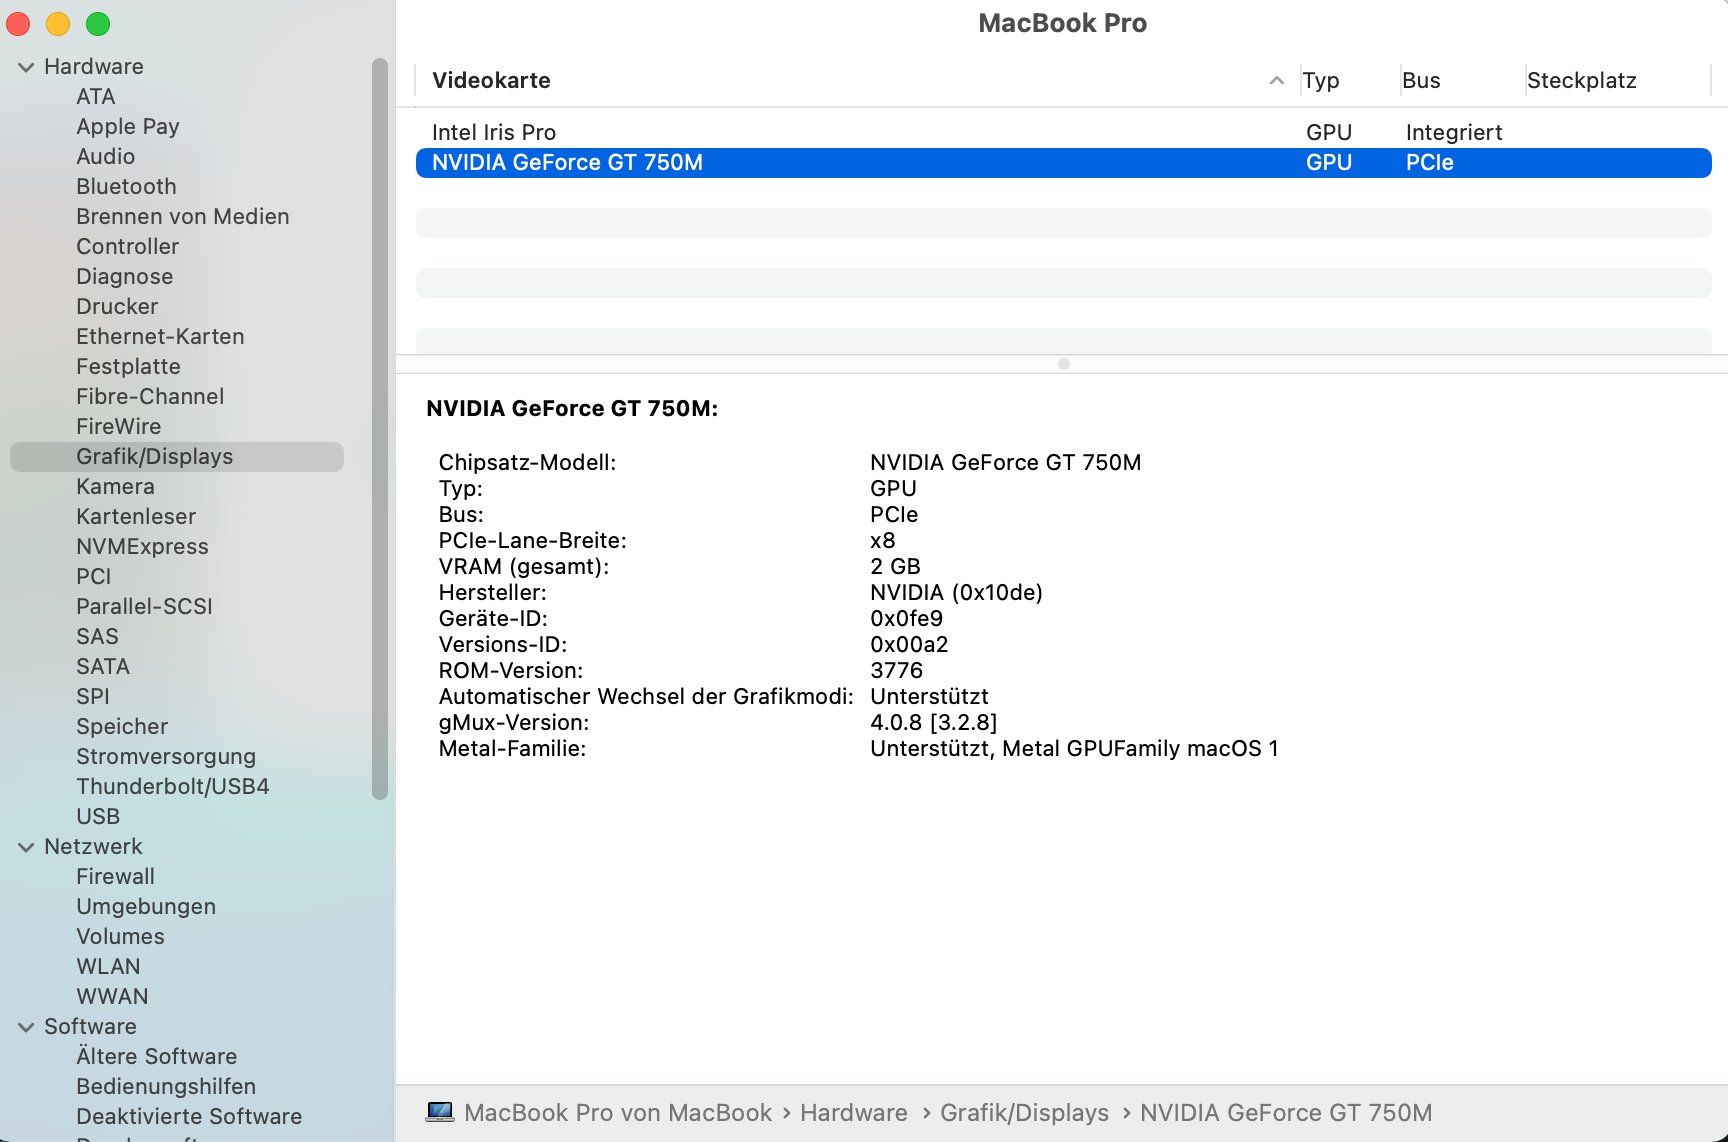
Task: Show Bluetooth information
Action: click(126, 186)
